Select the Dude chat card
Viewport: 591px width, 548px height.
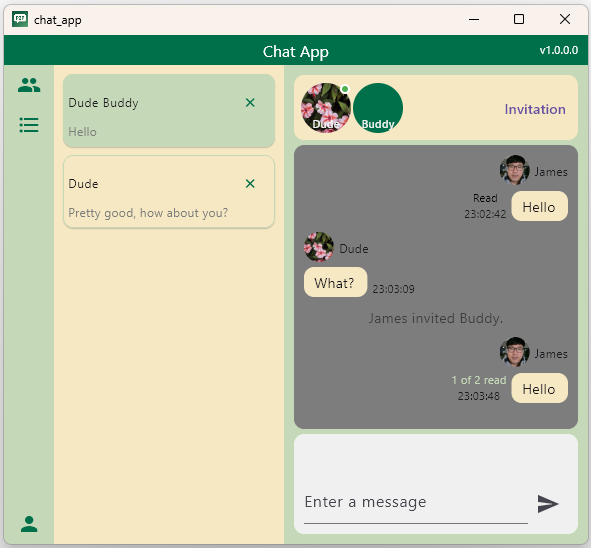coord(169,192)
